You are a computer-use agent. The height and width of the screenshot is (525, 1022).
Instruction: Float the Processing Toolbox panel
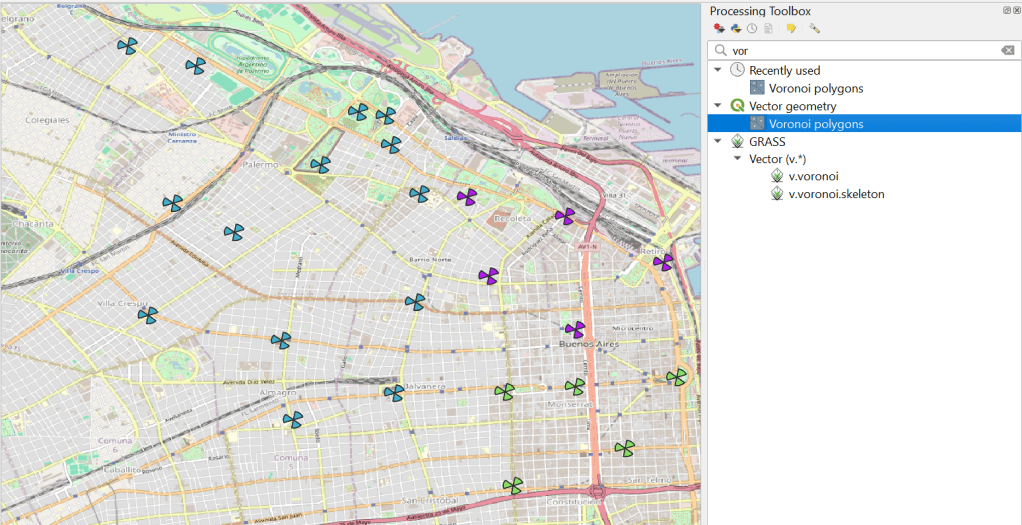[1006, 10]
